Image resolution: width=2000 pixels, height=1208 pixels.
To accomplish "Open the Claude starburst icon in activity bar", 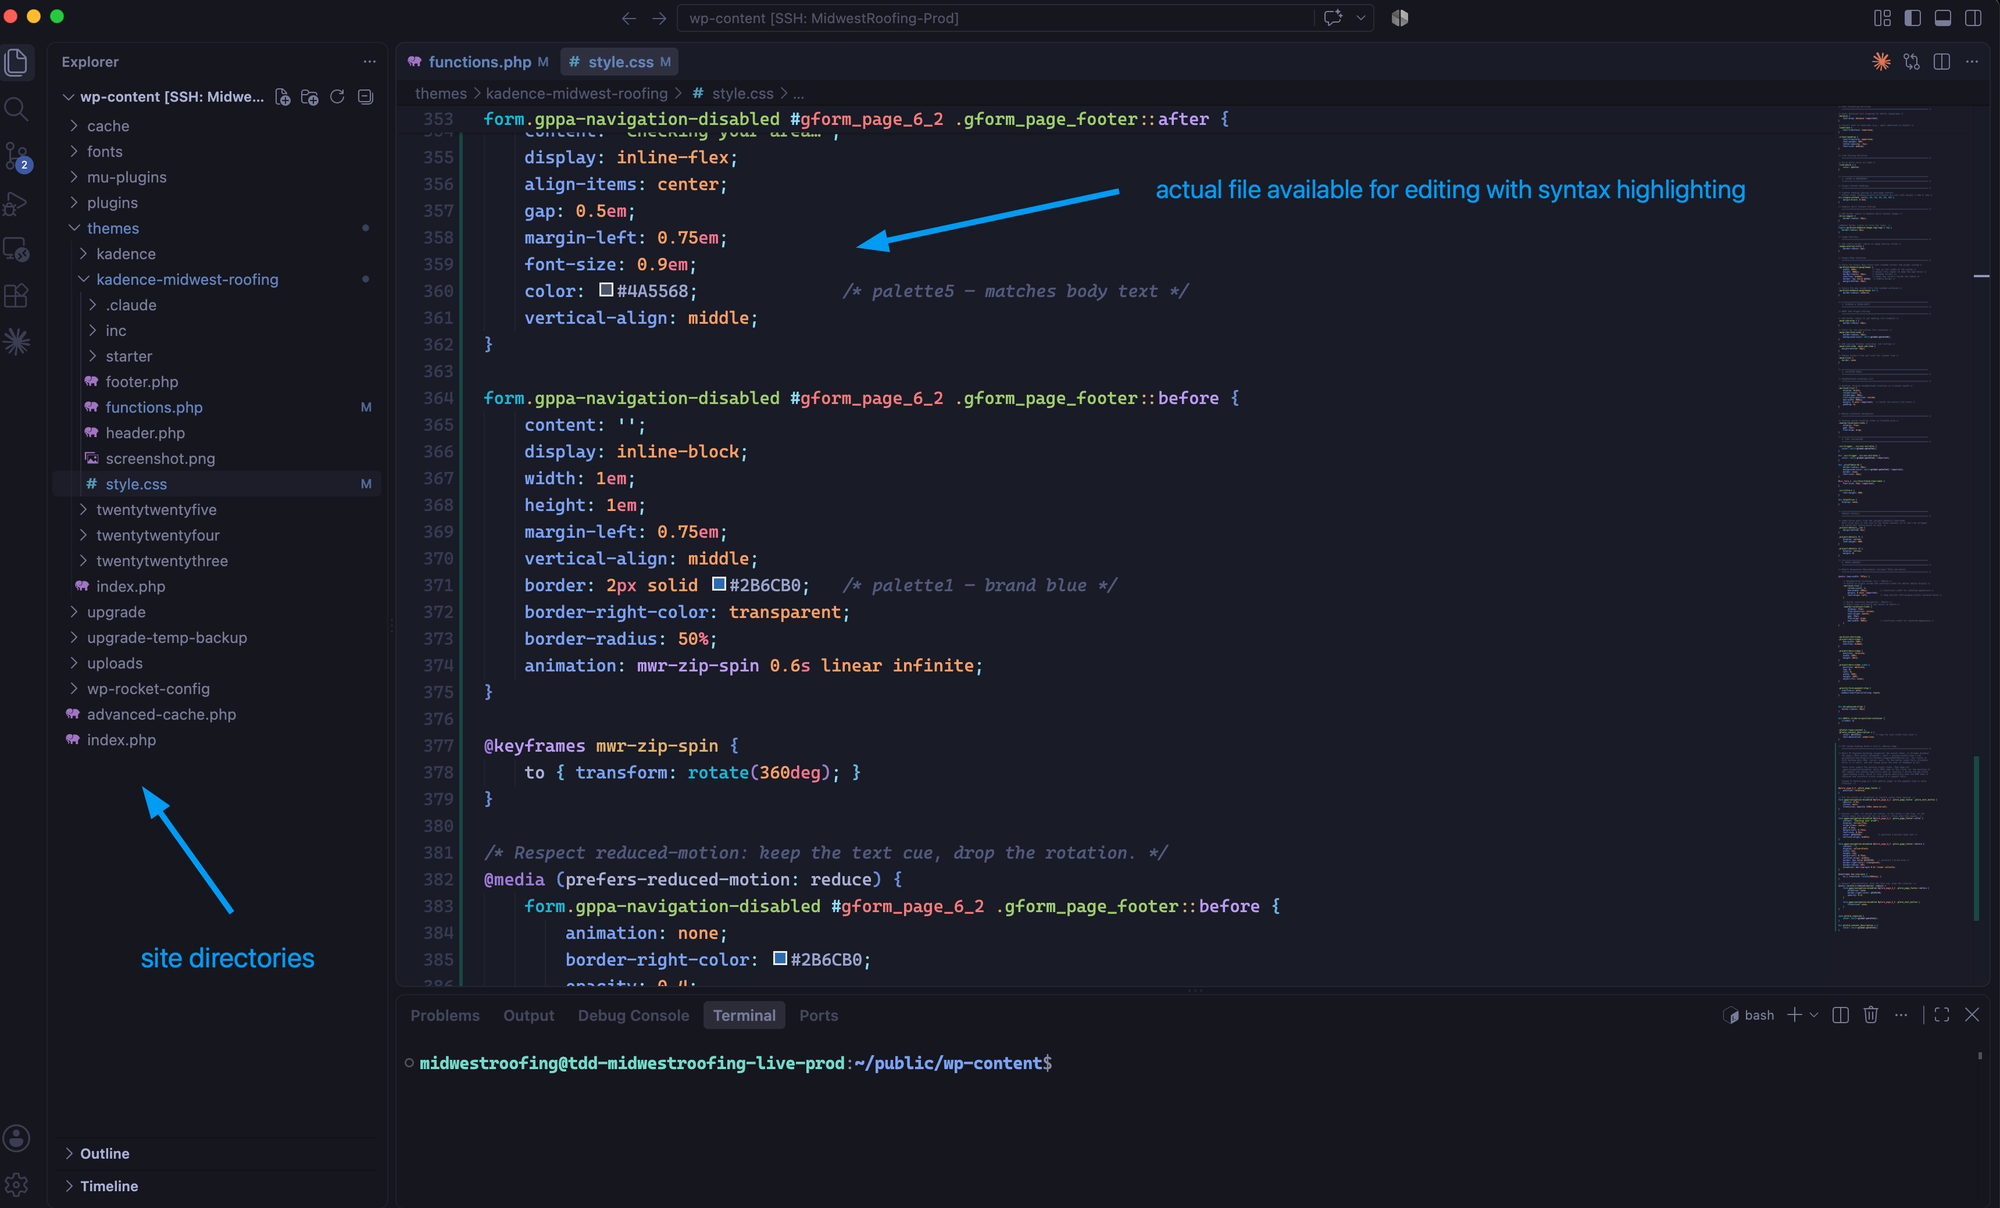I will tap(16, 342).
